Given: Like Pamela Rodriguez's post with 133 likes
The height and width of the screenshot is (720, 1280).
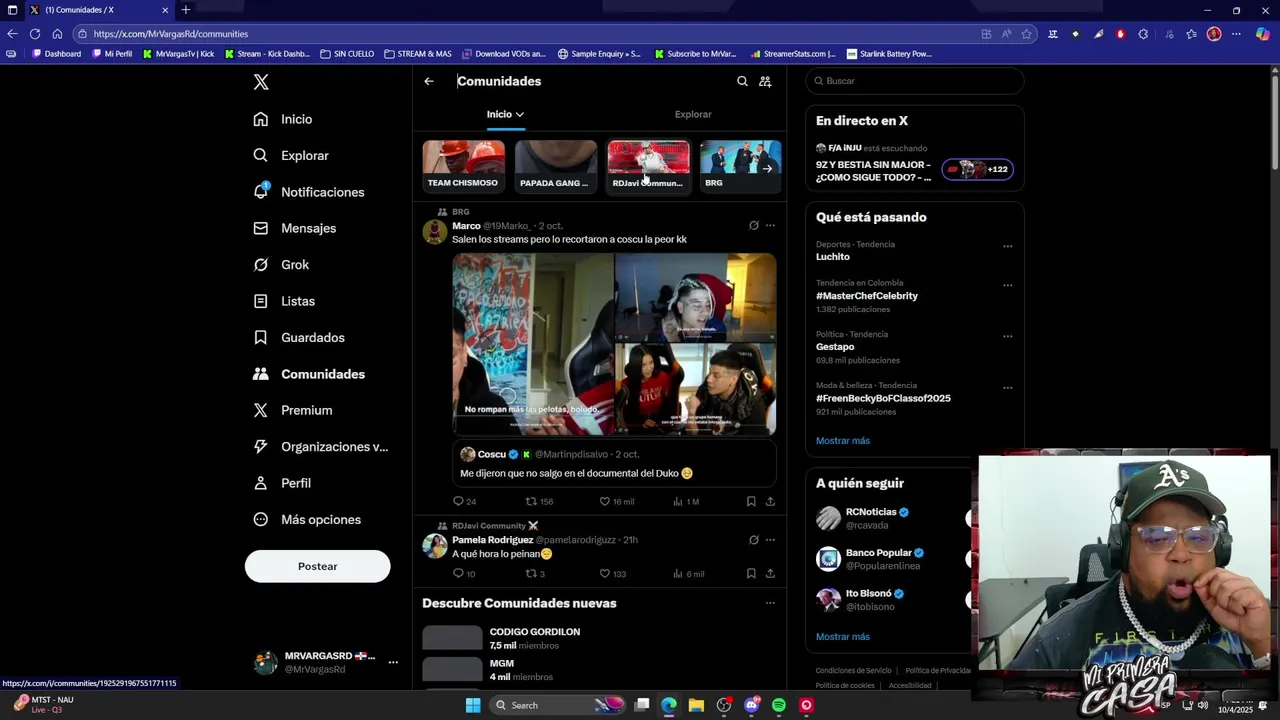Looking at the screenshot, I should [x=612, y=574].
